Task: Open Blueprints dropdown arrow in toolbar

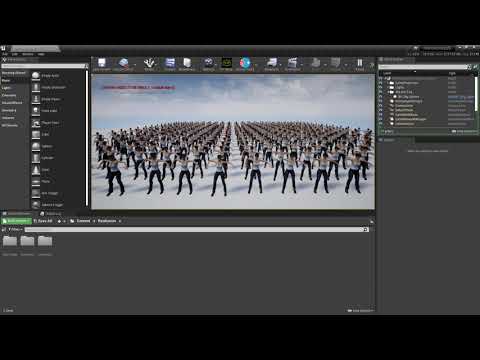Action: (x=281, y=64)
